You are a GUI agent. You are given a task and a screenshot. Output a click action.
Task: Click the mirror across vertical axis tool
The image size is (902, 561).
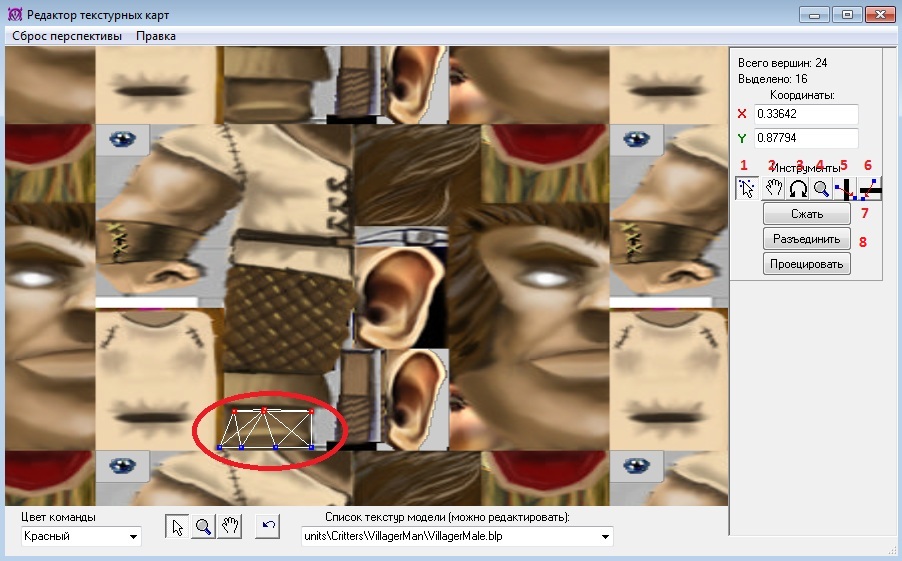click(845, 188)
